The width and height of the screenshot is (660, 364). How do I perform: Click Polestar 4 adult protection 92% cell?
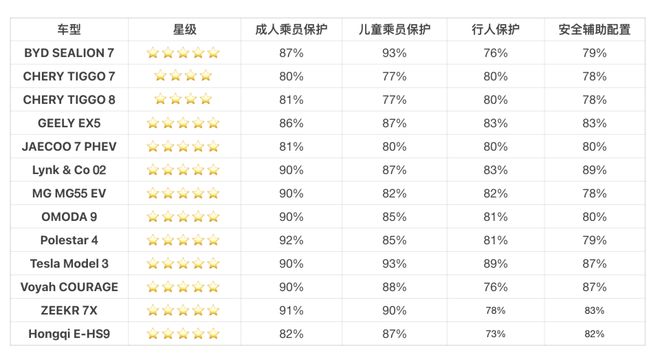click(291, 240)
